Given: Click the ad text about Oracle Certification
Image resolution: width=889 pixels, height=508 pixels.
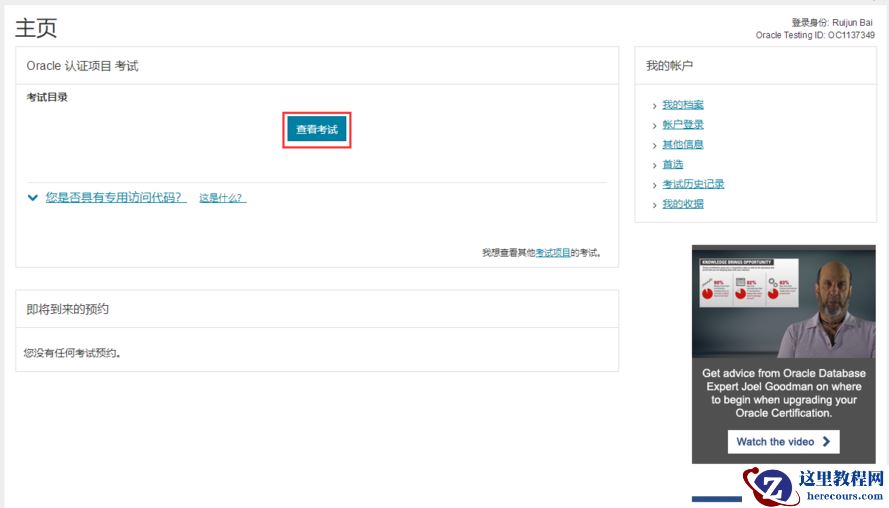Looking at the screenshot, I should coord(784,393).
